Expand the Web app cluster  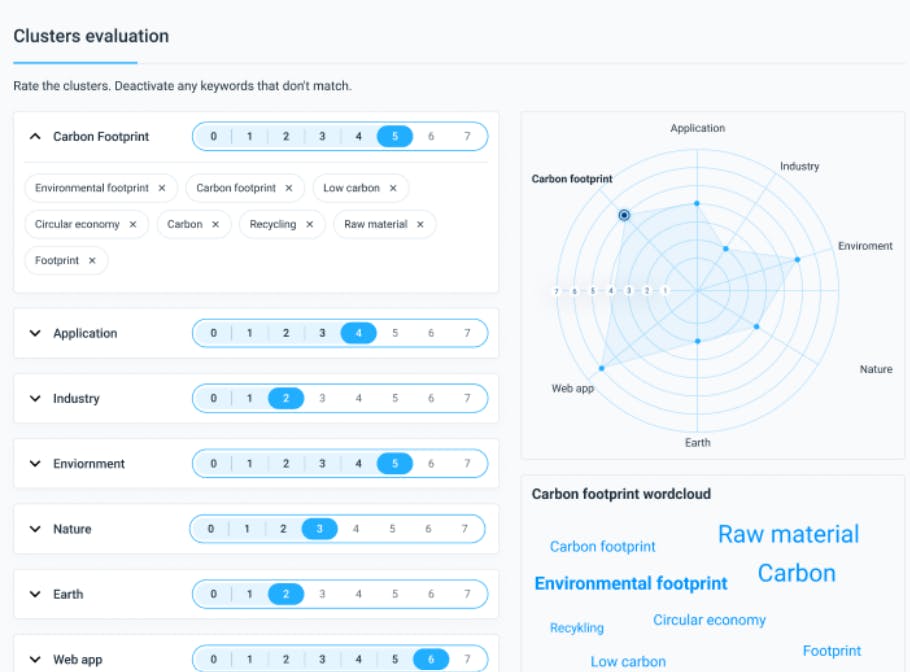(x=35, y=659)
